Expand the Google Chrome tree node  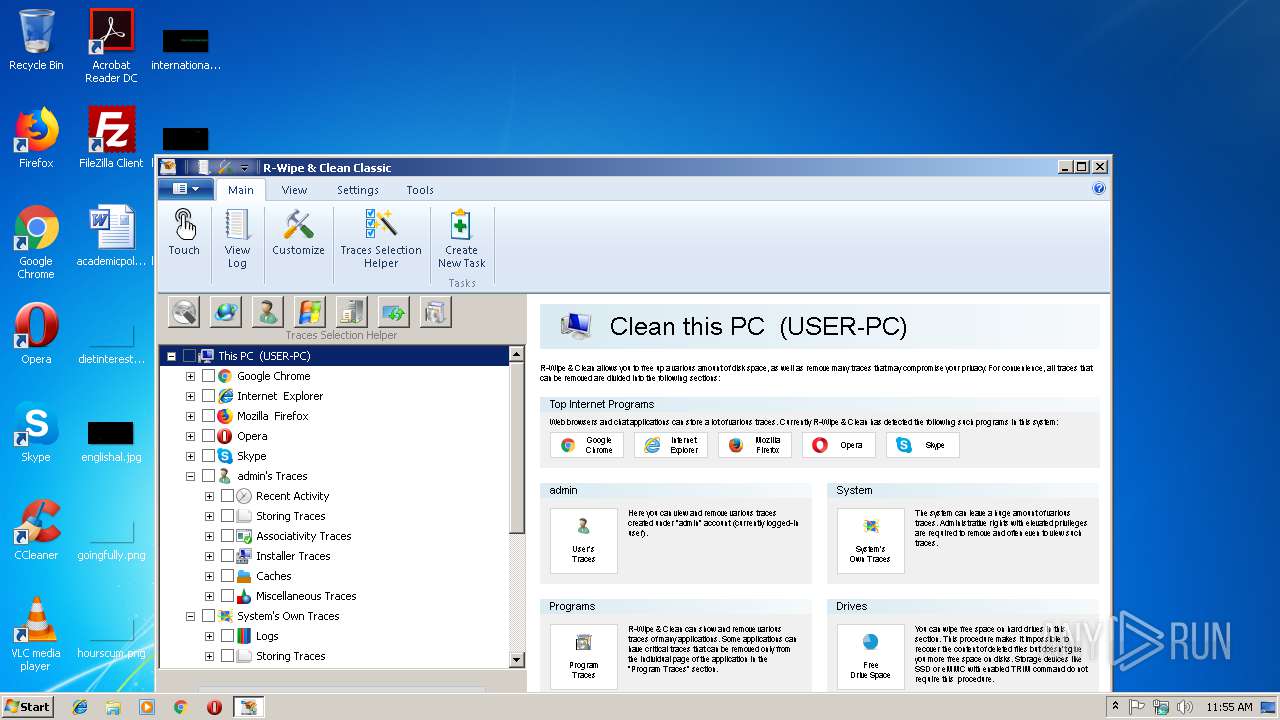click(x=190, y=376)
